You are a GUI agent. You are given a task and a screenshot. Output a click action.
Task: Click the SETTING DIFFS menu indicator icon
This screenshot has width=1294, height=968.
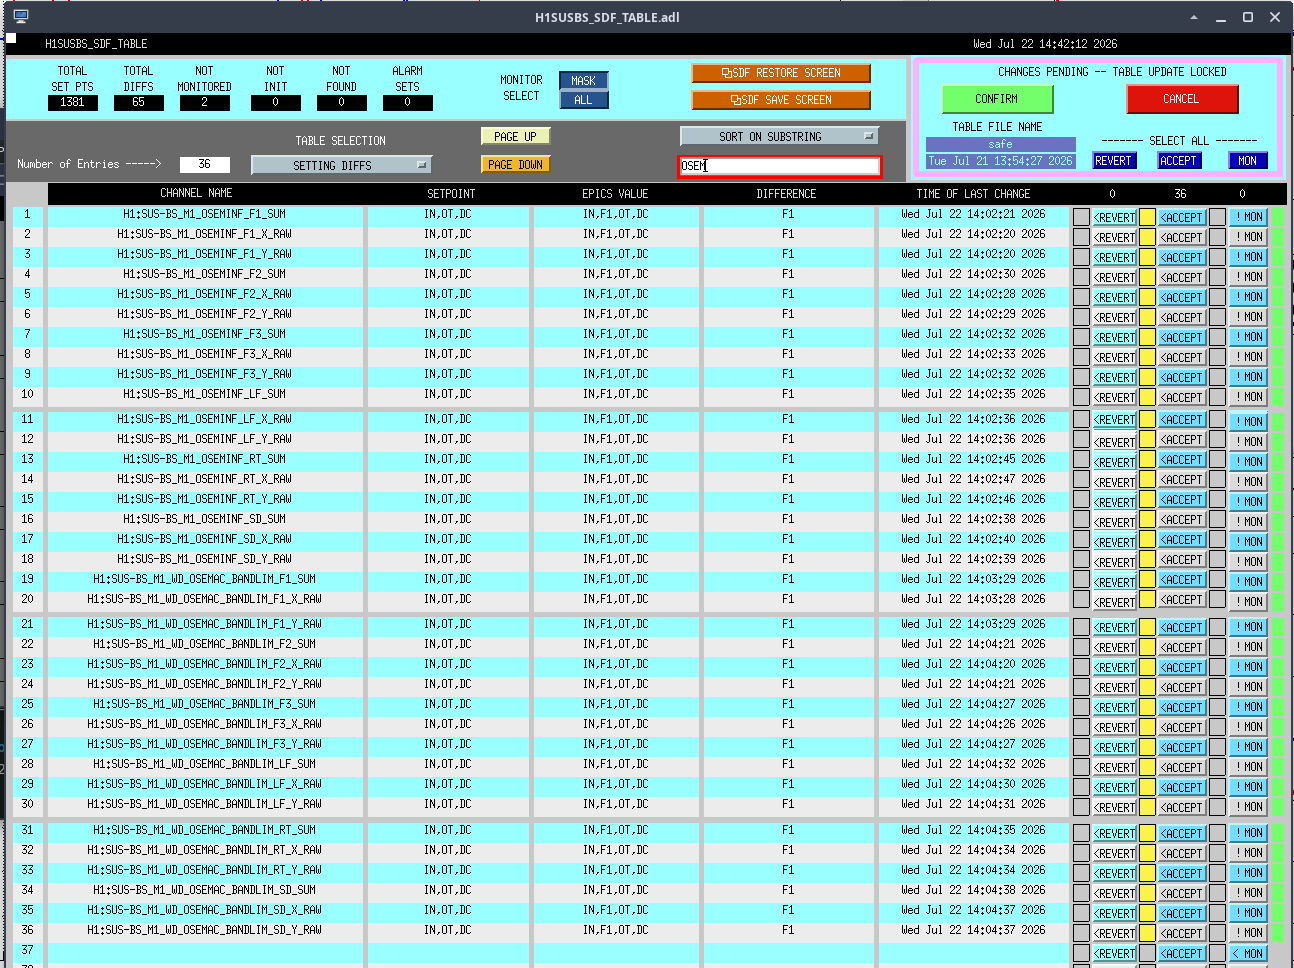coord(422,165)
